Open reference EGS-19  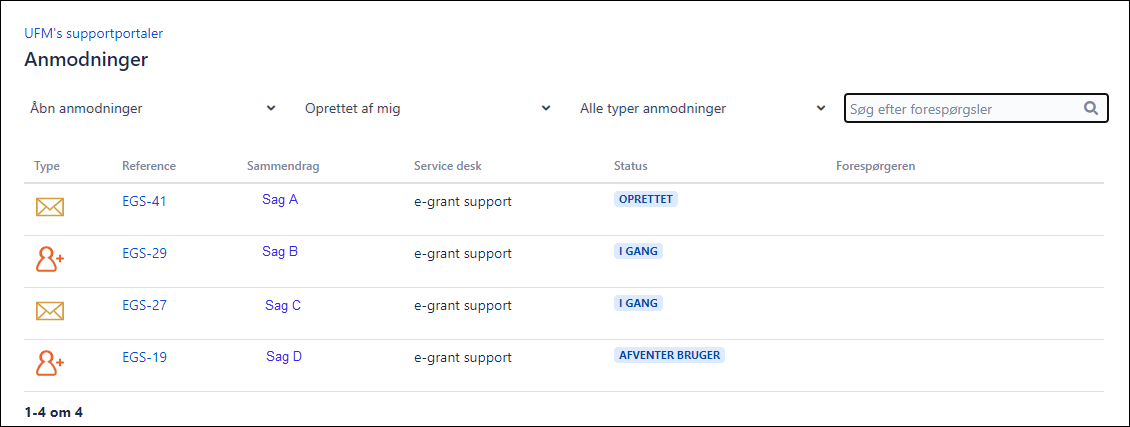tap(144, 357)
